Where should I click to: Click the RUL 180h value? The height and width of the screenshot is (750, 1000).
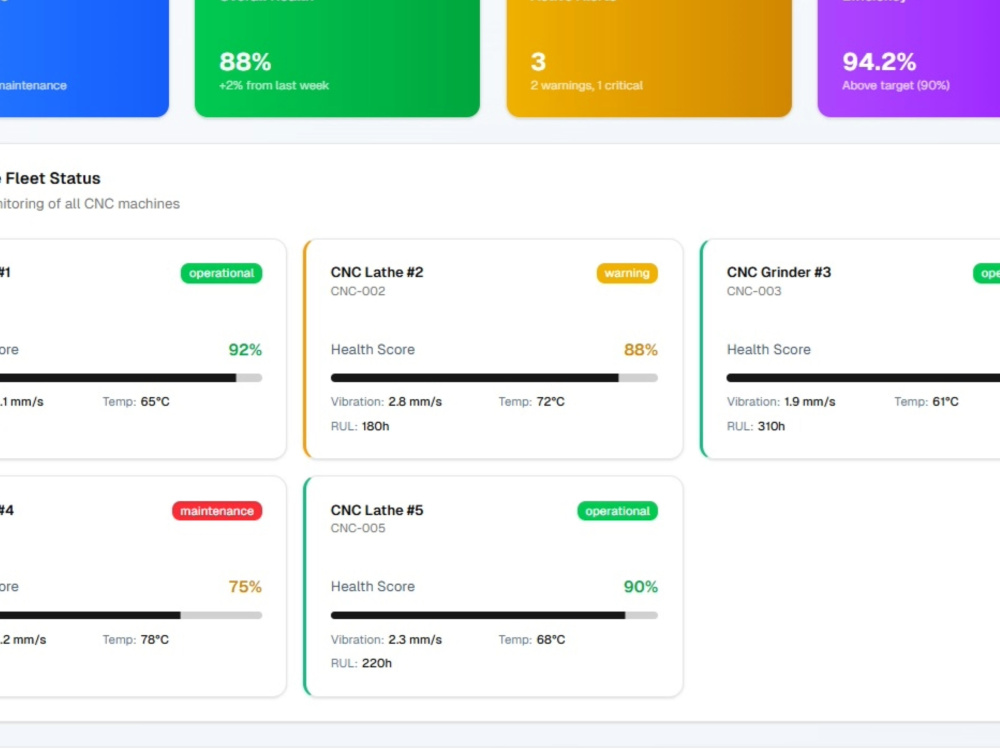pos(375,426)
